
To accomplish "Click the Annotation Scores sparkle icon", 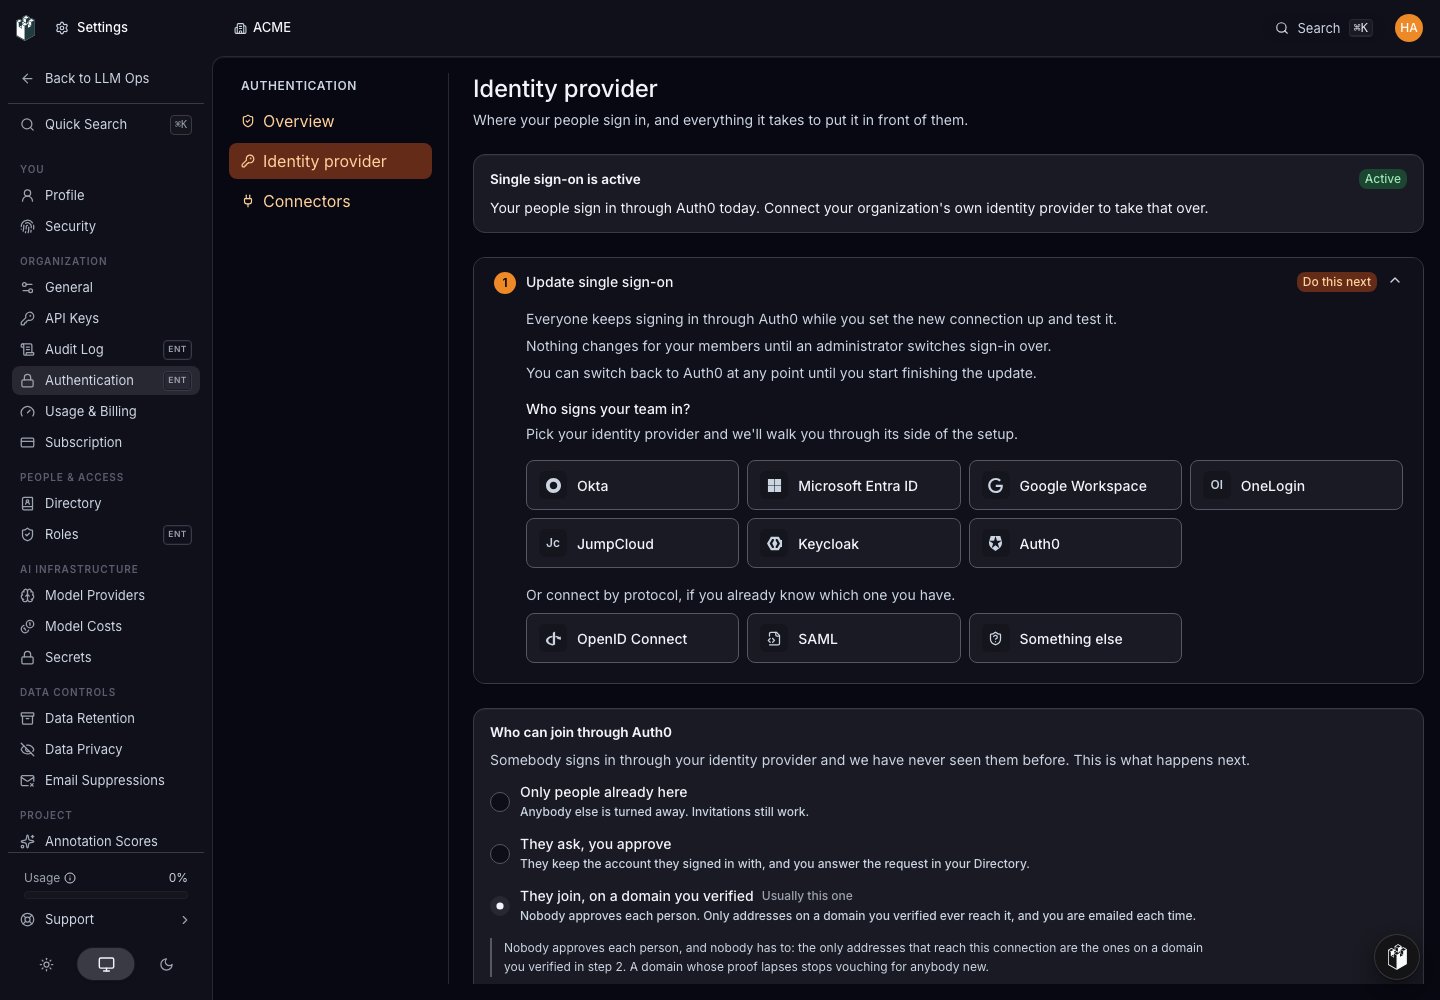I will coord(28,842).
